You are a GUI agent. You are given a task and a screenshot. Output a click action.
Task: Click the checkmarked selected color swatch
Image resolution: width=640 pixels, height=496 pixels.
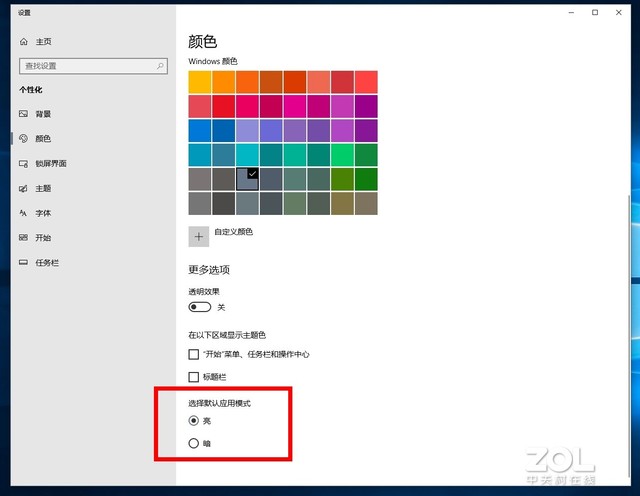(248, 178)
